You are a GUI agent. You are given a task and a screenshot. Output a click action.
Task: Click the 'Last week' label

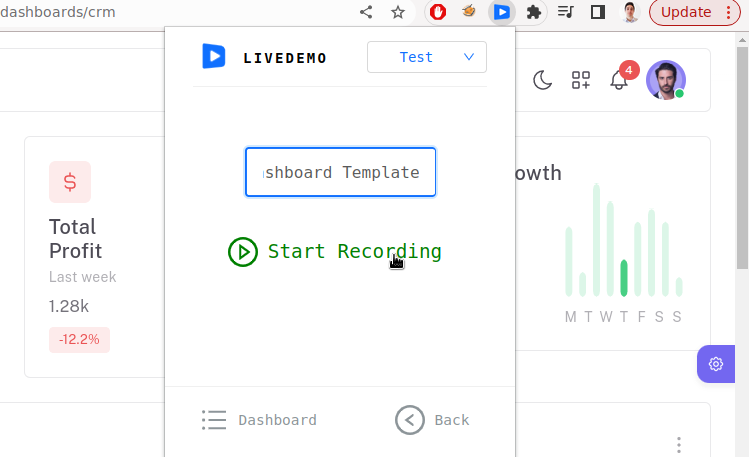tap(82, 277)
